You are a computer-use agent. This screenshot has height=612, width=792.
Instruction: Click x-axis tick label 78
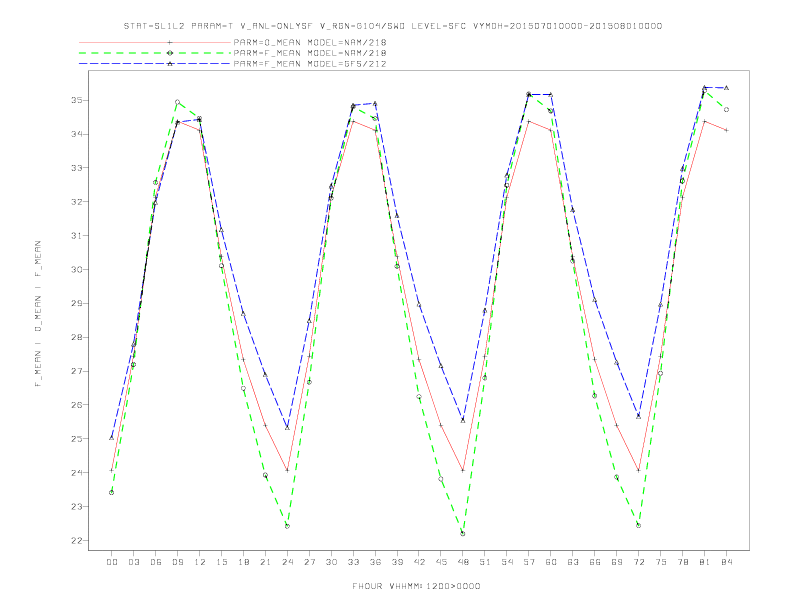(x=682, y=562)
